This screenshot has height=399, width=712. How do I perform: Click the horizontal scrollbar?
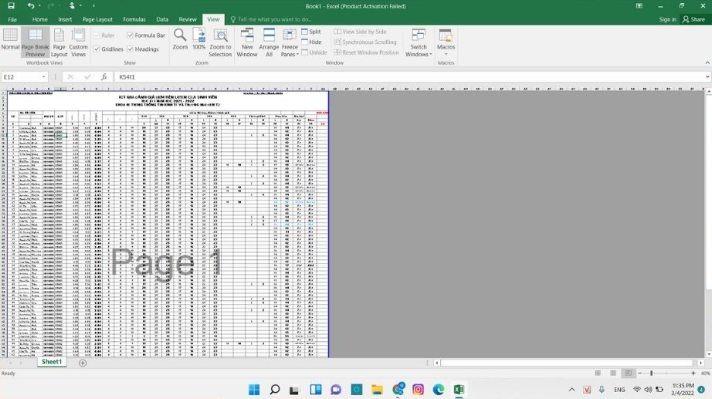pos(566,363)
